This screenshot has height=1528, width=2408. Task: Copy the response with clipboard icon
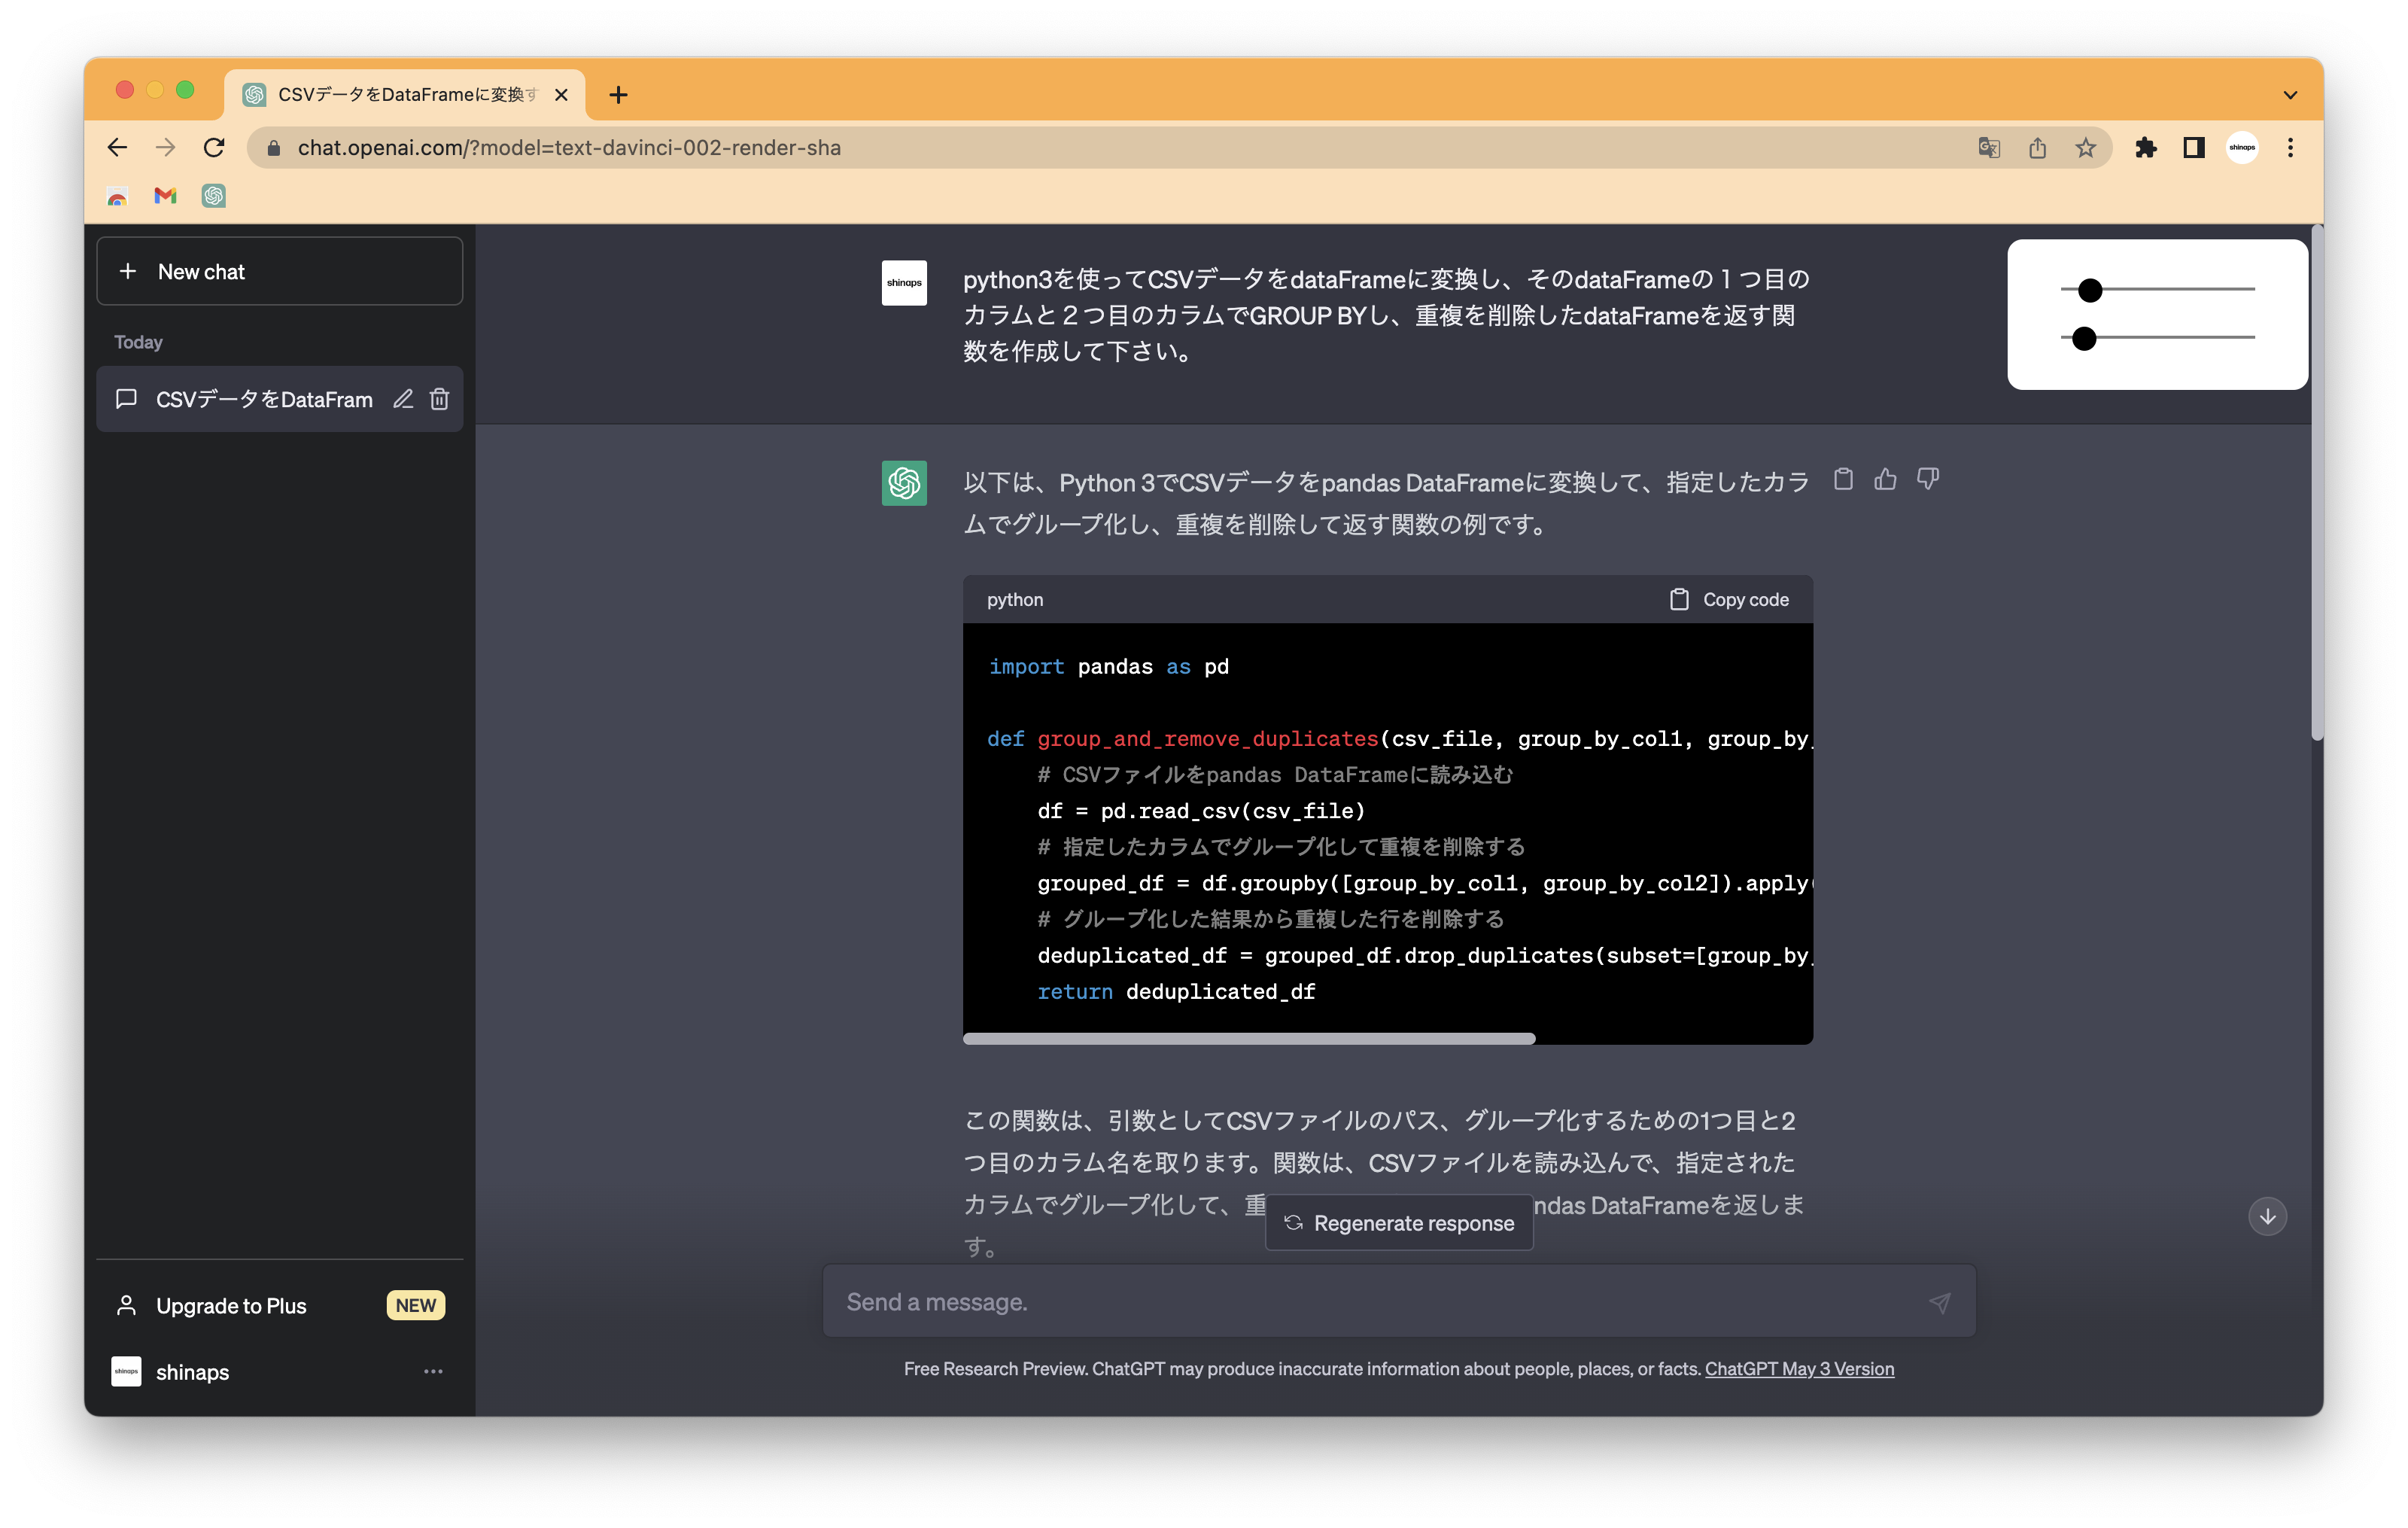click(x=1843, y=479)
